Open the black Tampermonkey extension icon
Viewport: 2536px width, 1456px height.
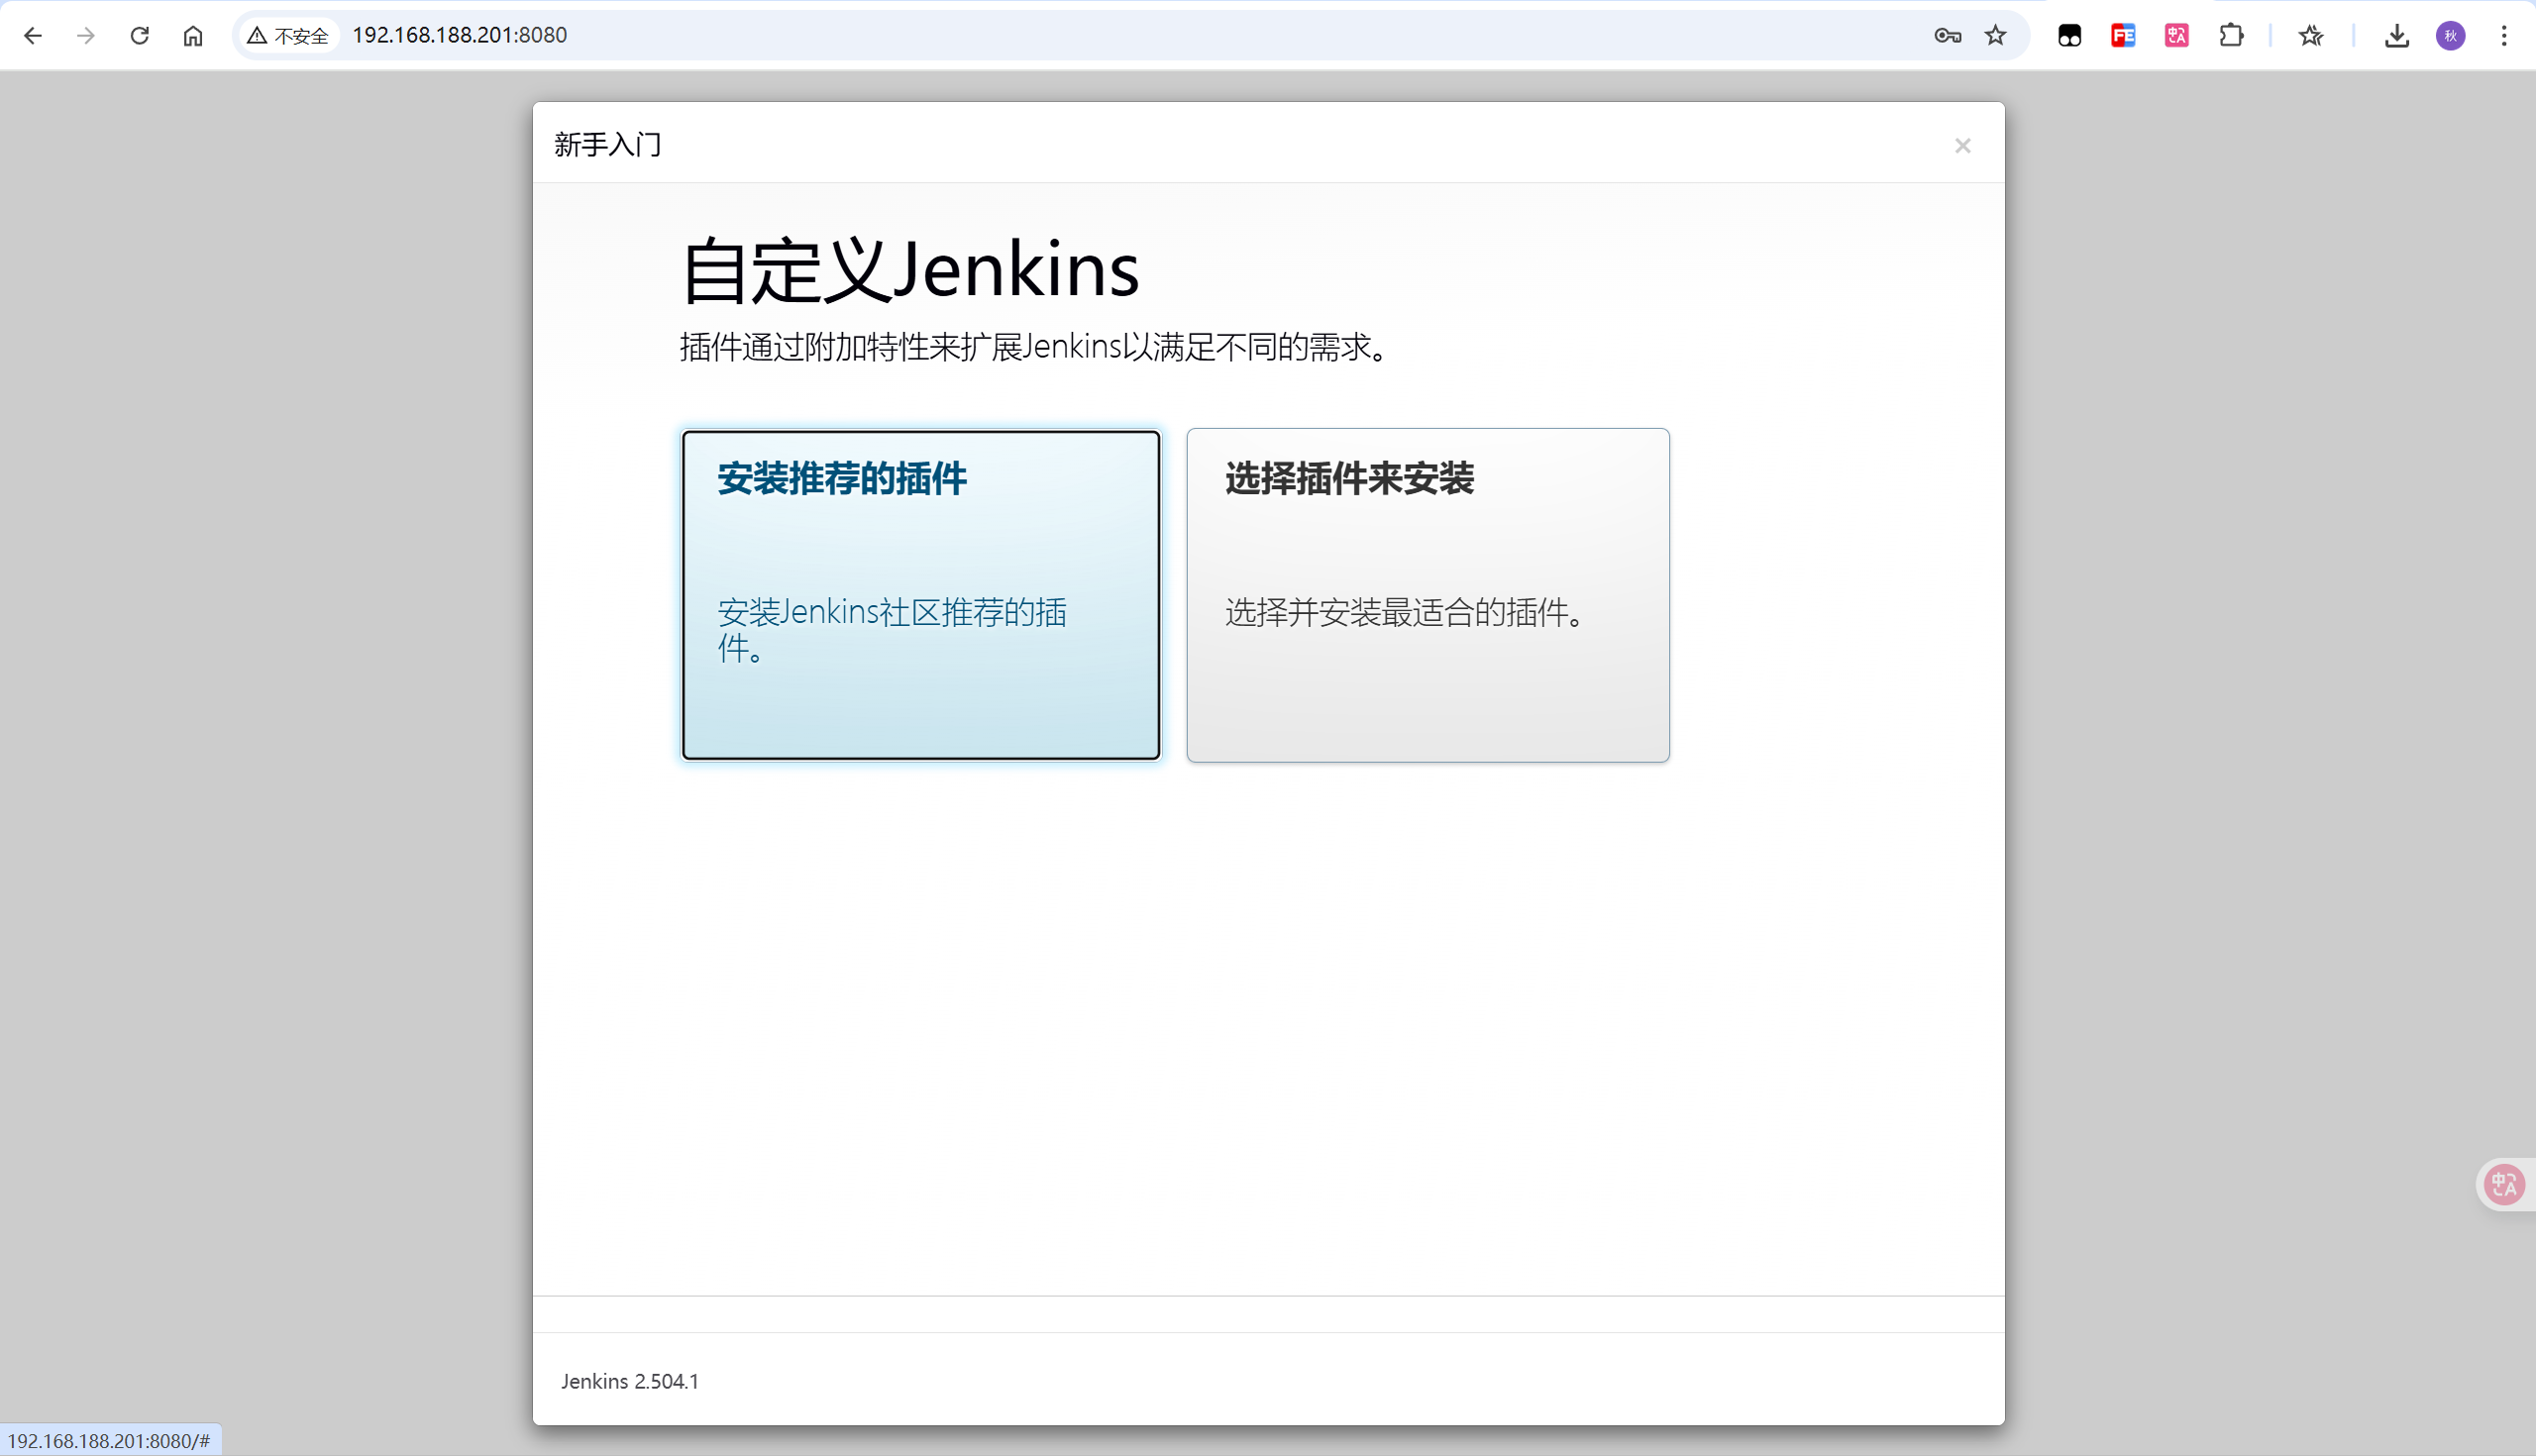click(2069, 36)
